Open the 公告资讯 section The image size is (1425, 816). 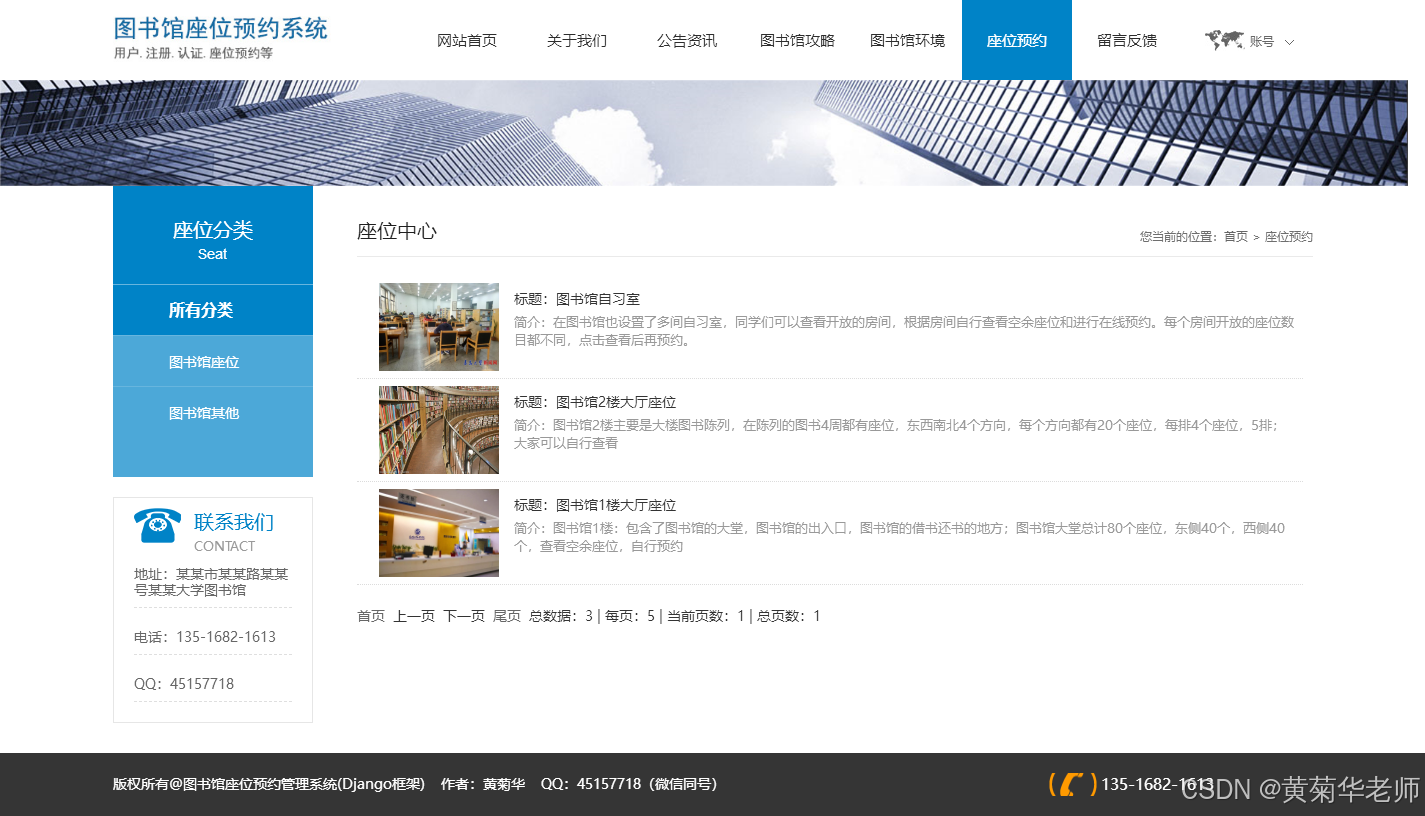tap(687, 41)
